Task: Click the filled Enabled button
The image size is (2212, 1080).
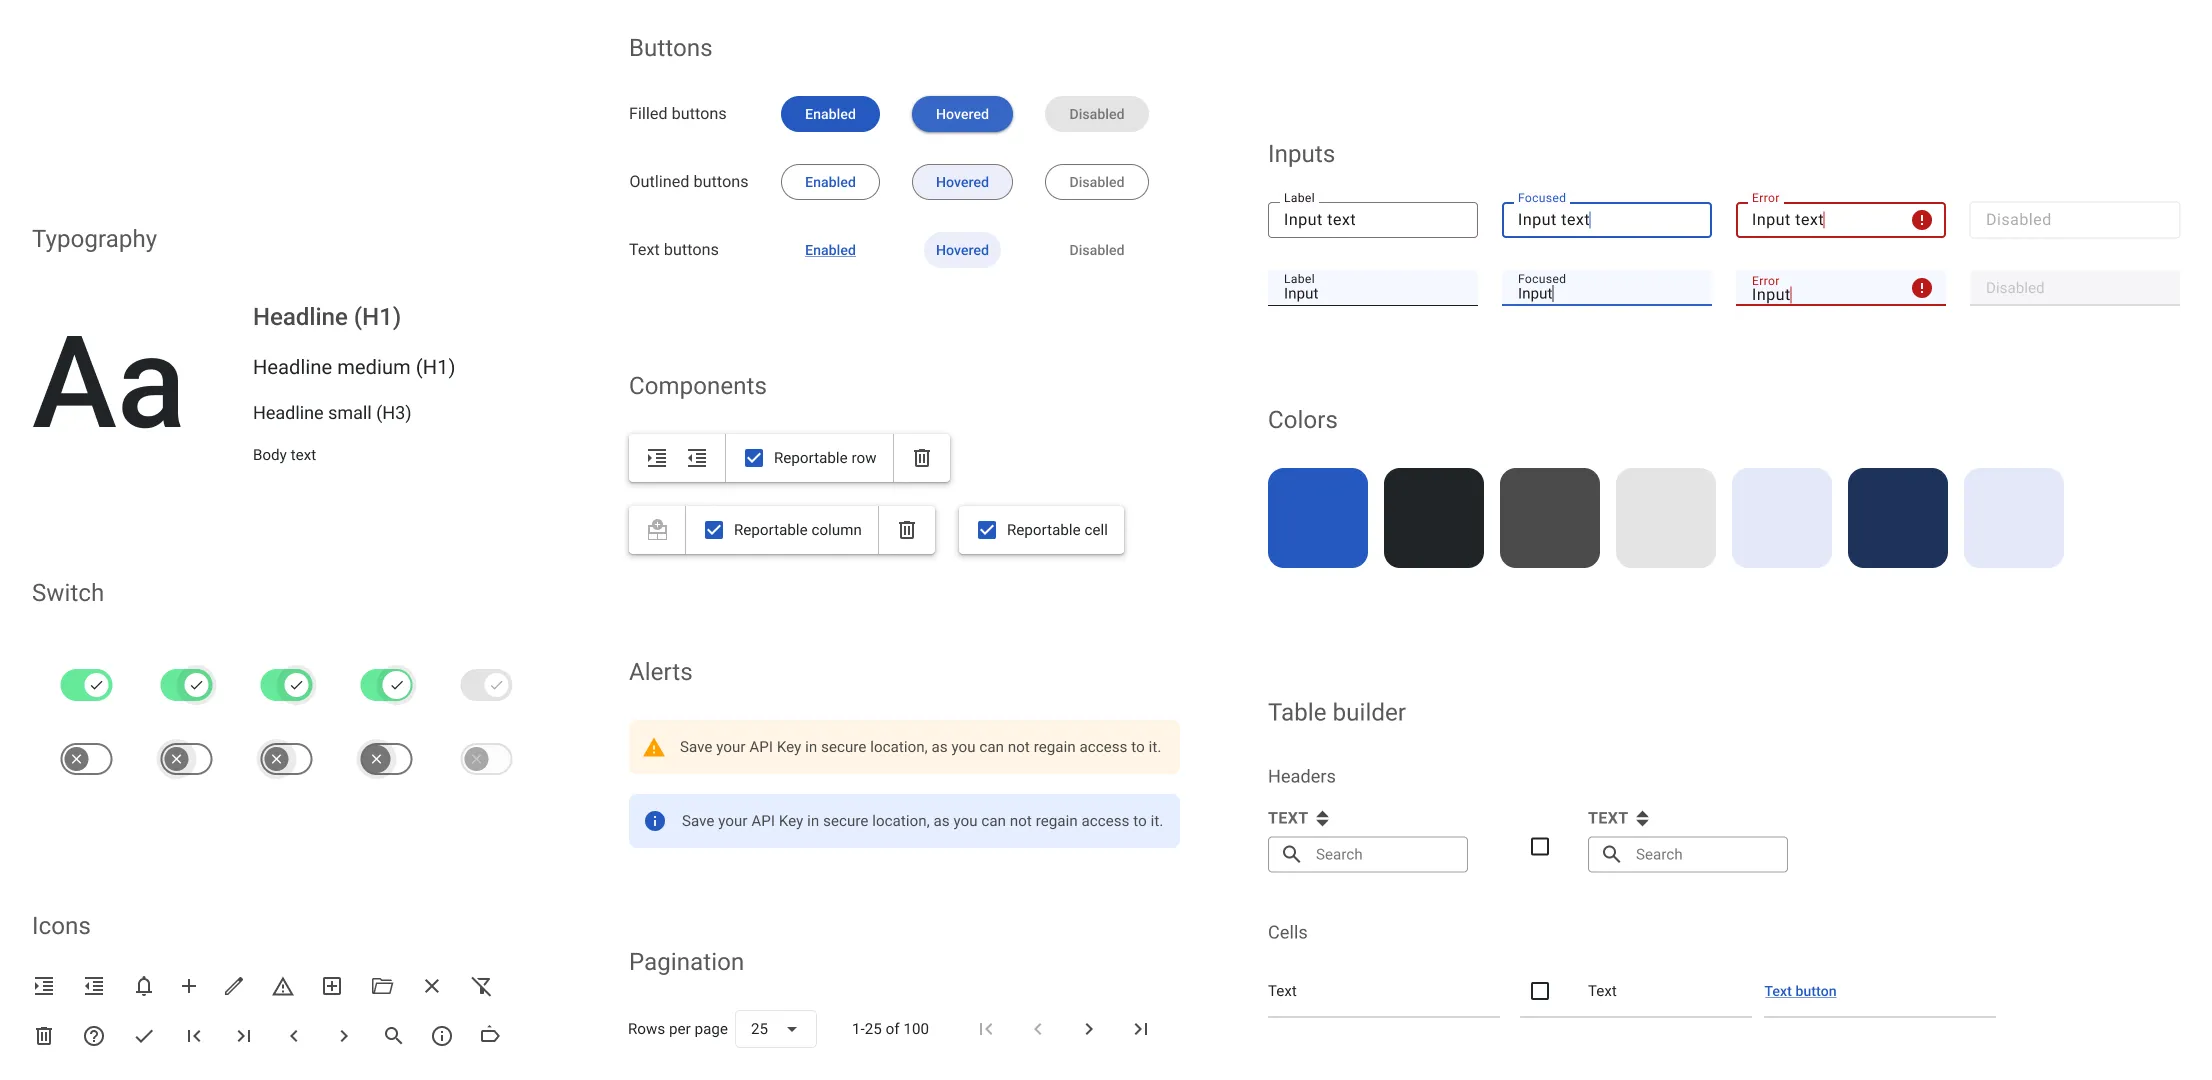Action: click(x=830, y=114)
